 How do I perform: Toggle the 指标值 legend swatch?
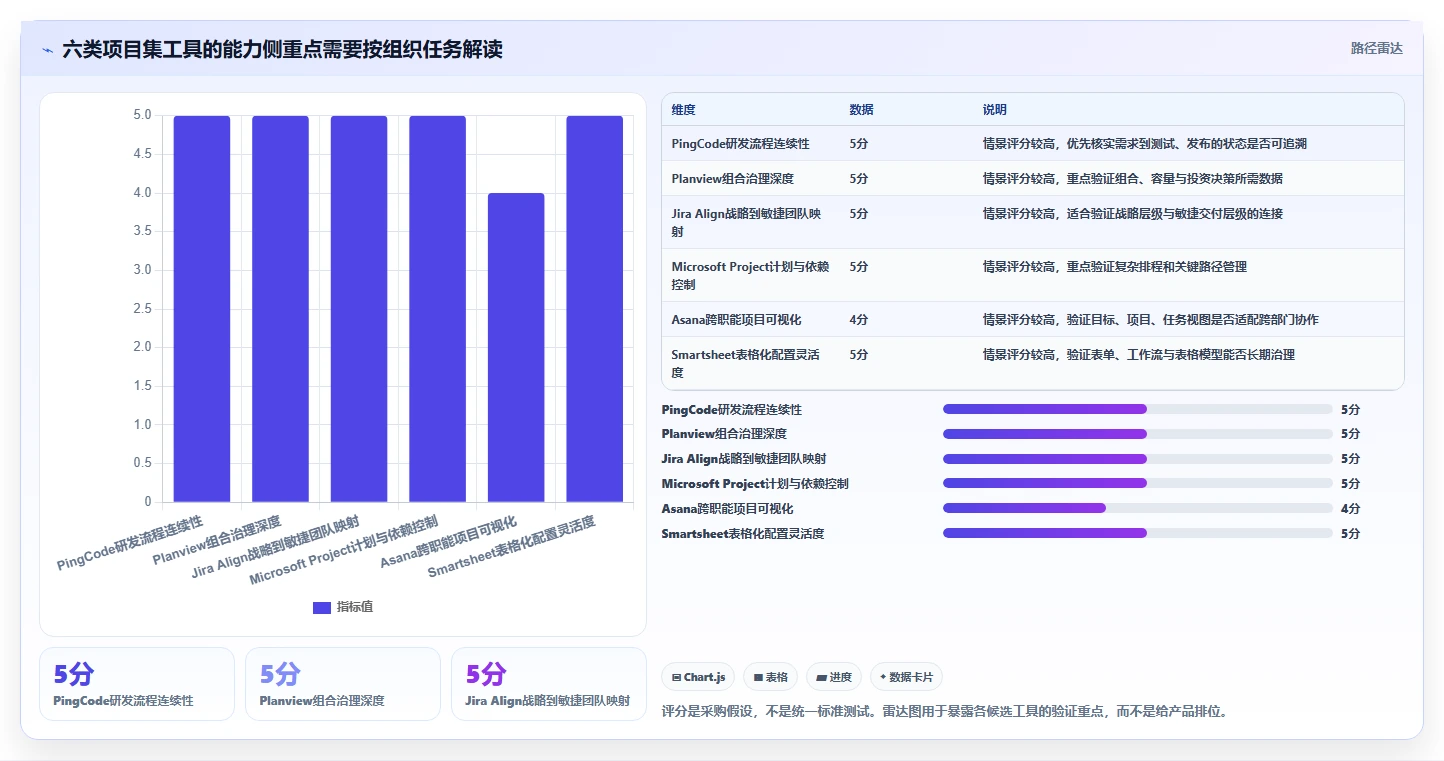point(321,607)
